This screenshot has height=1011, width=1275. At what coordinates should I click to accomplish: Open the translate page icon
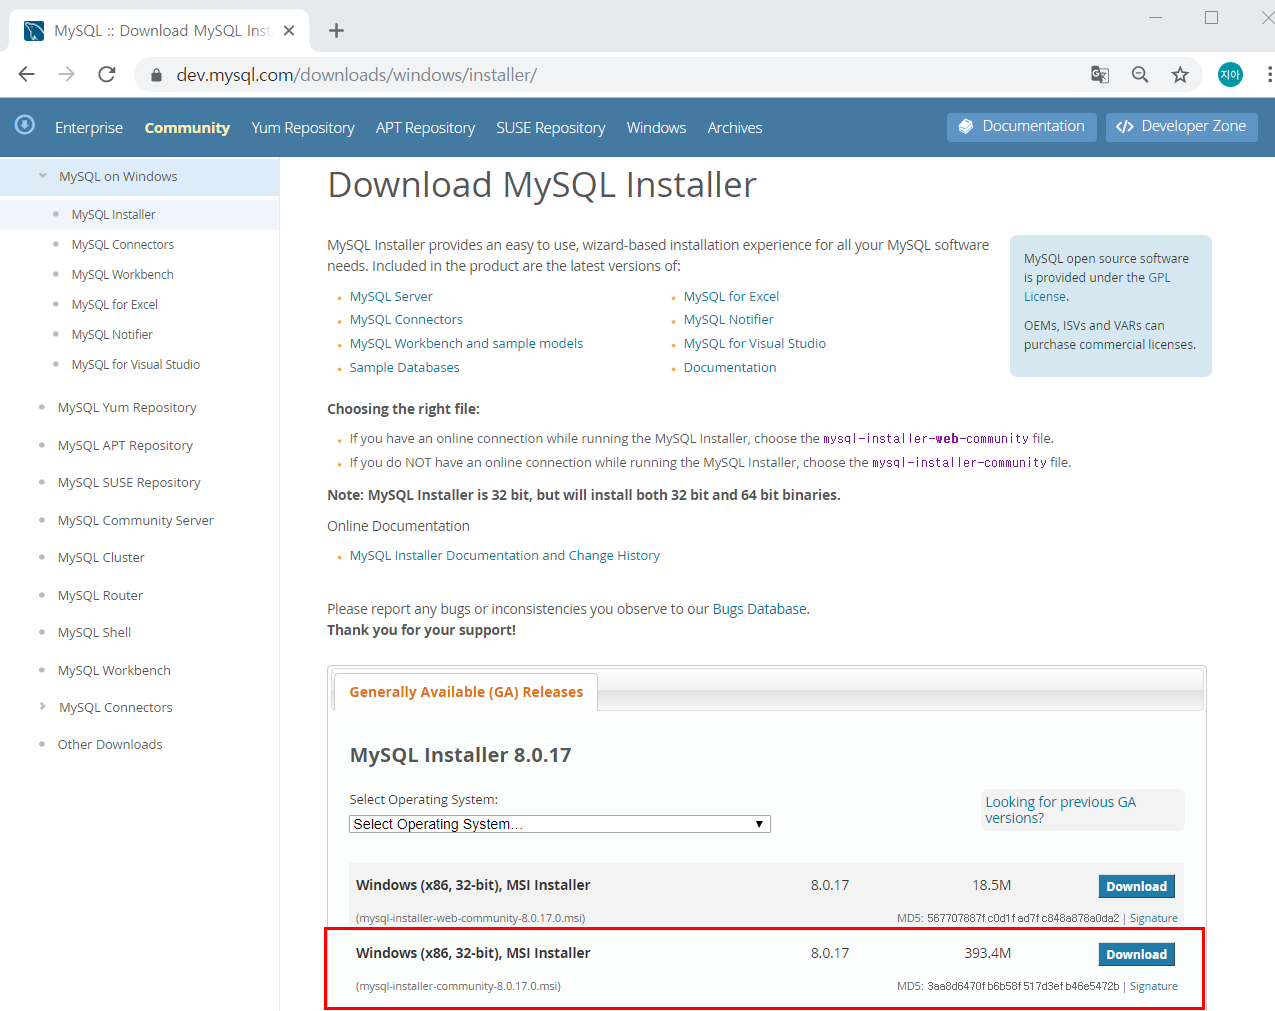coord(1100,74)
